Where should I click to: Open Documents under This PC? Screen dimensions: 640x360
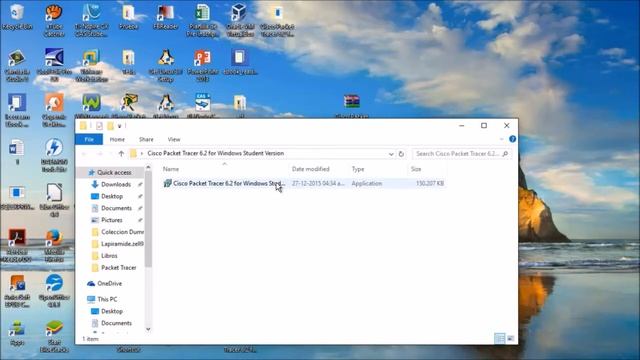coord(112,323)
